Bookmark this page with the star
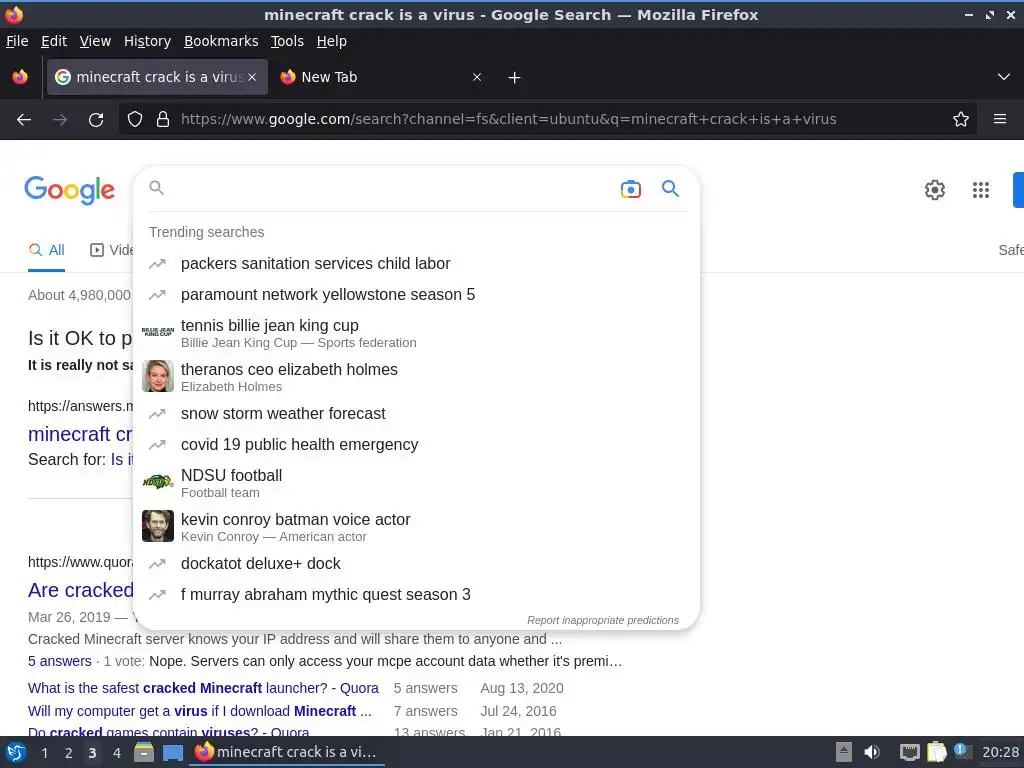The height and width of the screenshot is (768, 1024). click(x=961, y=119)
